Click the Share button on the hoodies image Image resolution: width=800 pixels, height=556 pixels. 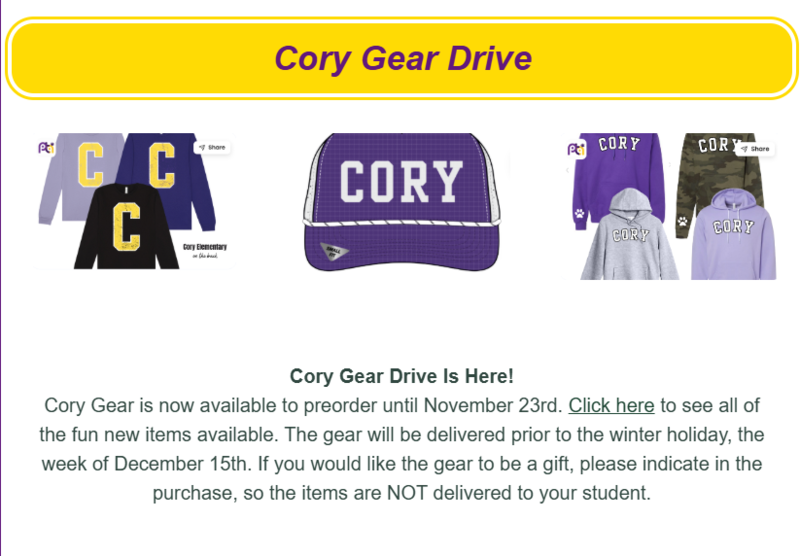click(755, 149)
